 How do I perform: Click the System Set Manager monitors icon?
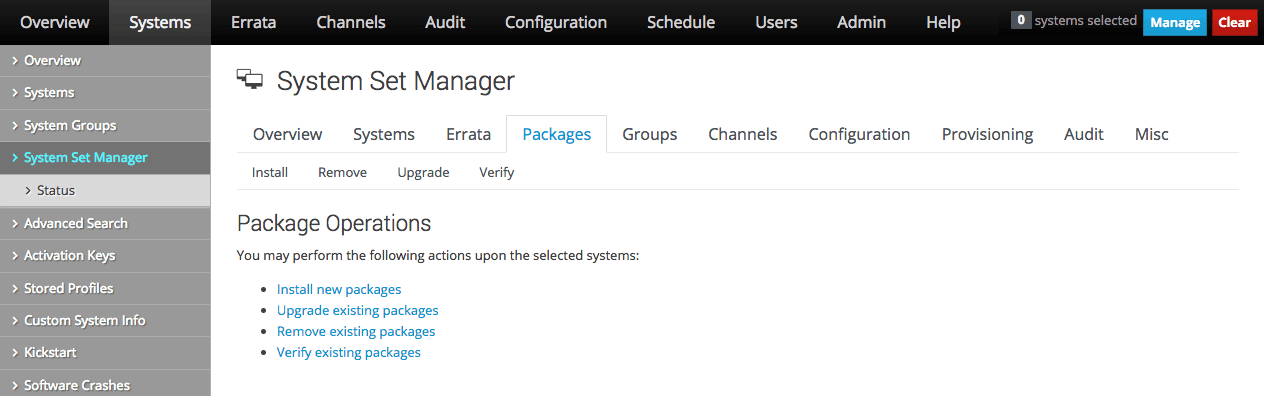click(250, 80)
